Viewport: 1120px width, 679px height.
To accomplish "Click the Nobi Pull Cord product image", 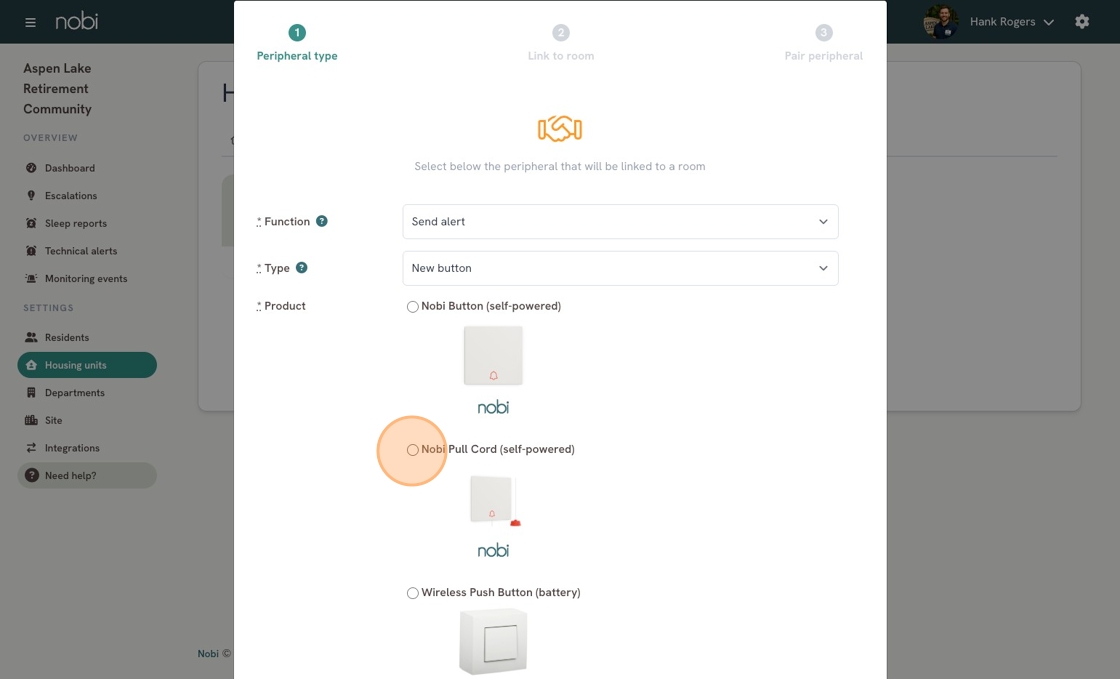I will pyautogui.click(x=494, y=500).
